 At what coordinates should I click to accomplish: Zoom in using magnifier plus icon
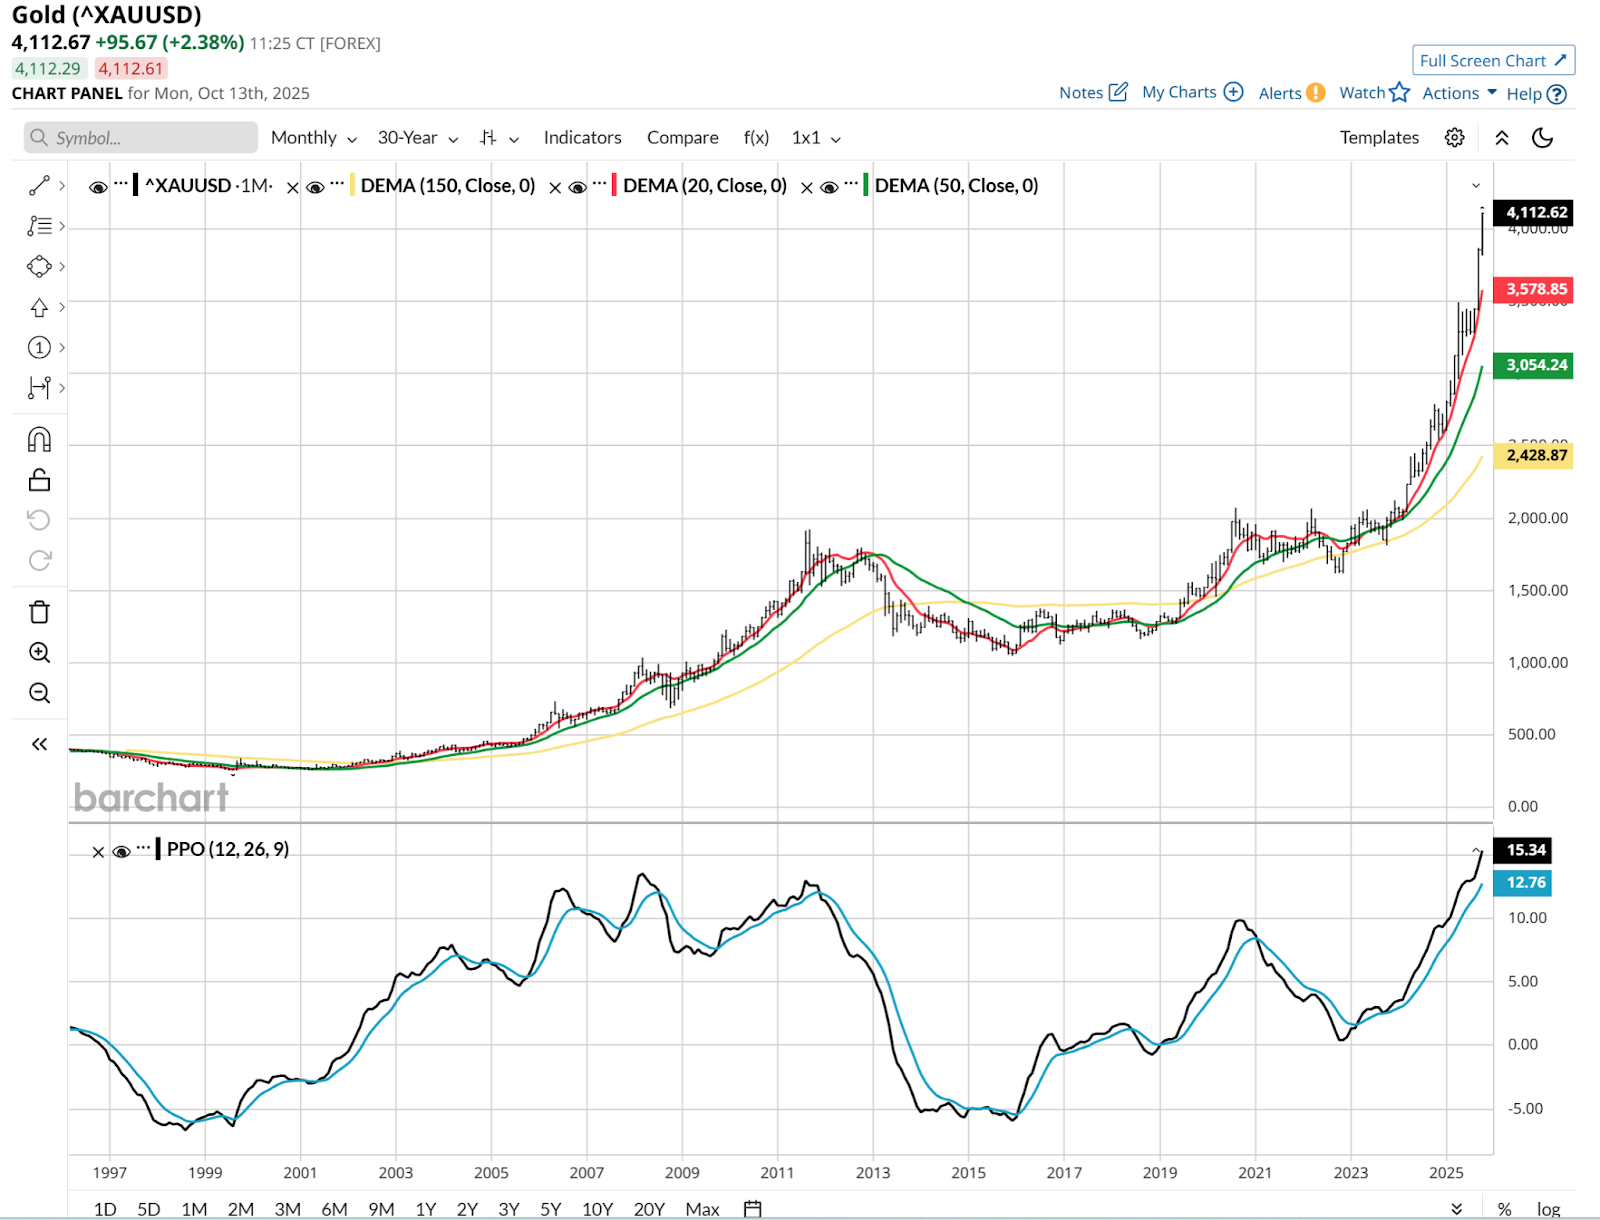tap(39, 653)
